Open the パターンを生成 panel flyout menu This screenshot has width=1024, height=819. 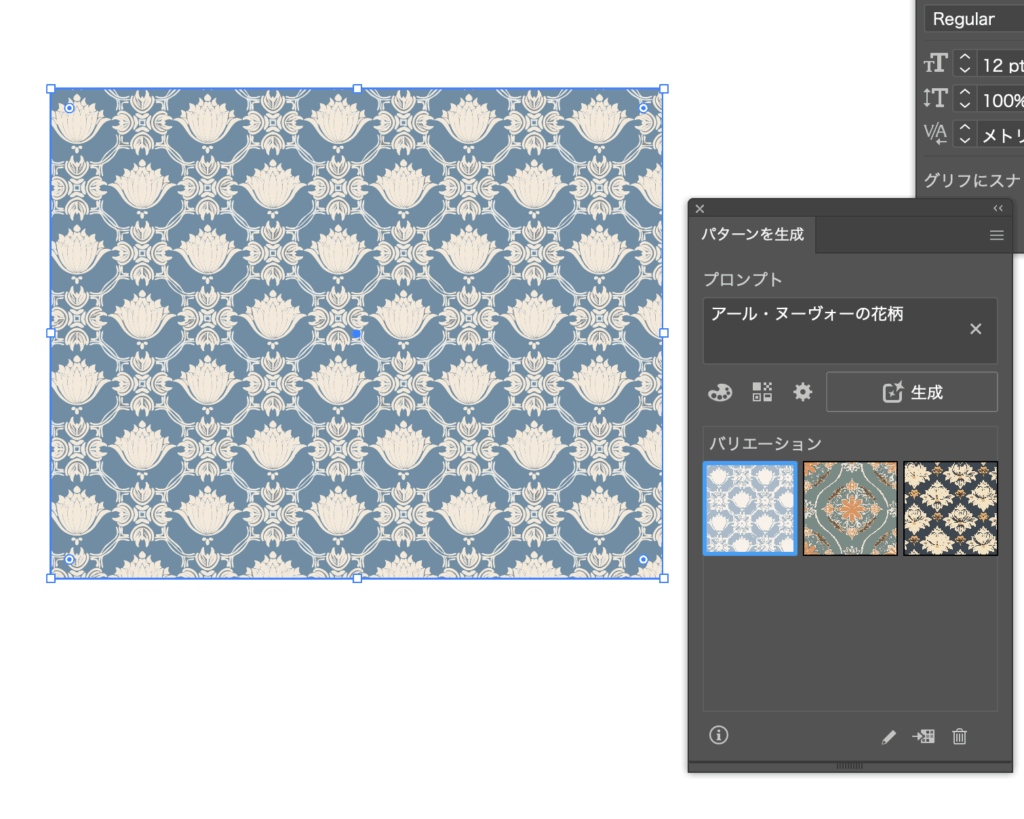(996, 235)
